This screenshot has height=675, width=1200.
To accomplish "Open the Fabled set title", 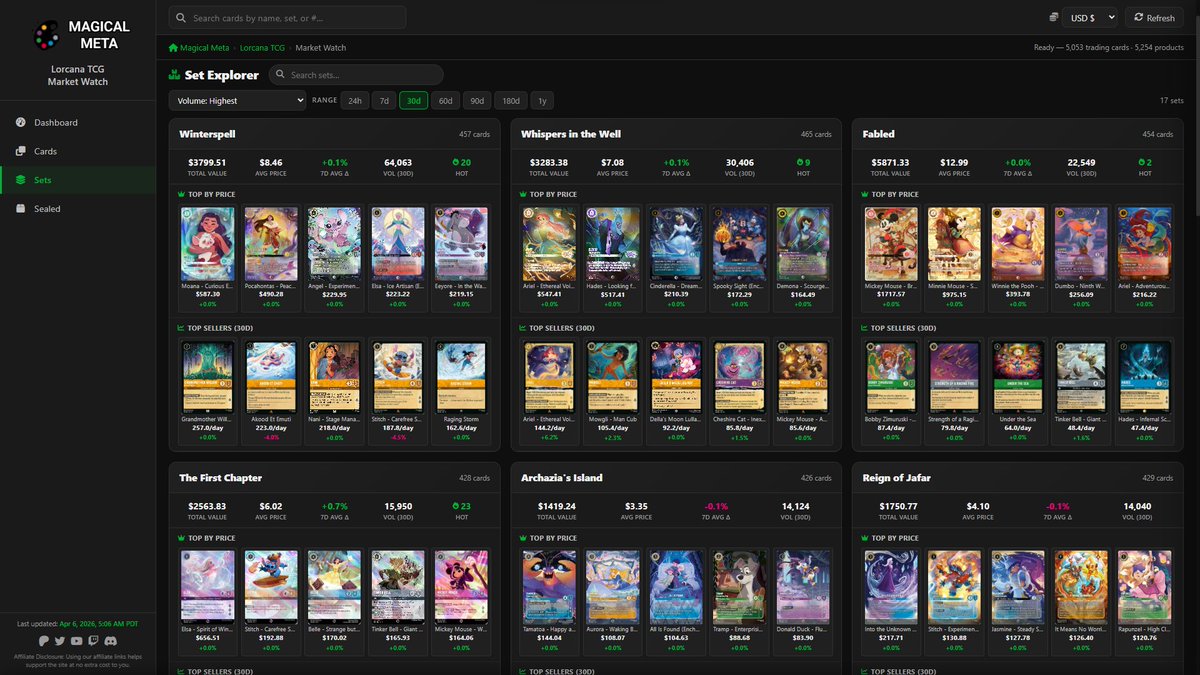I will click(x=879, y=133).
